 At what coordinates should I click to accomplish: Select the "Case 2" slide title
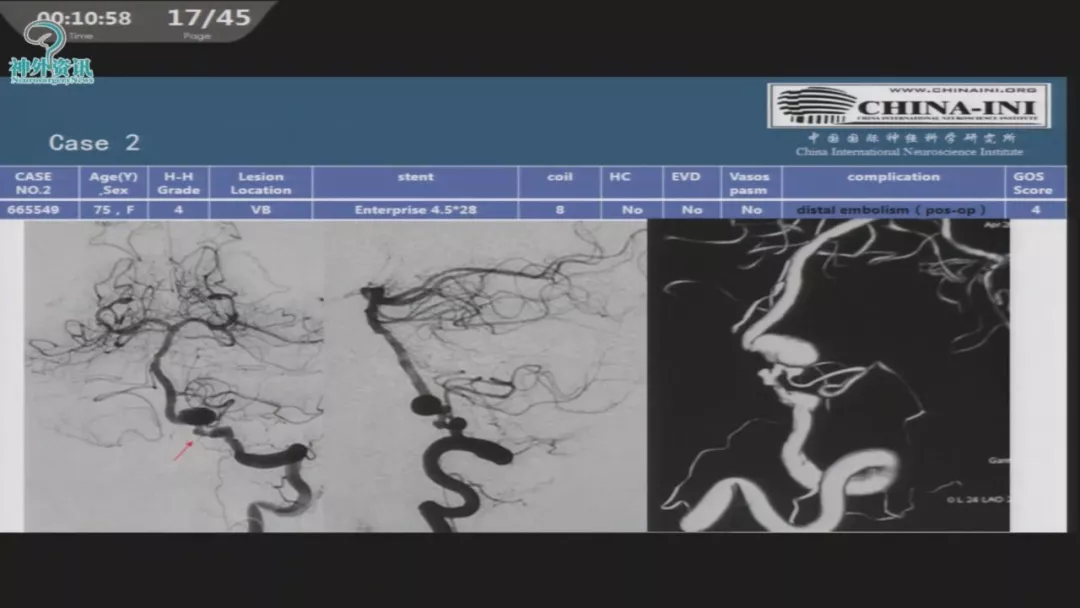pyautogui.click(x=94, y=143)
